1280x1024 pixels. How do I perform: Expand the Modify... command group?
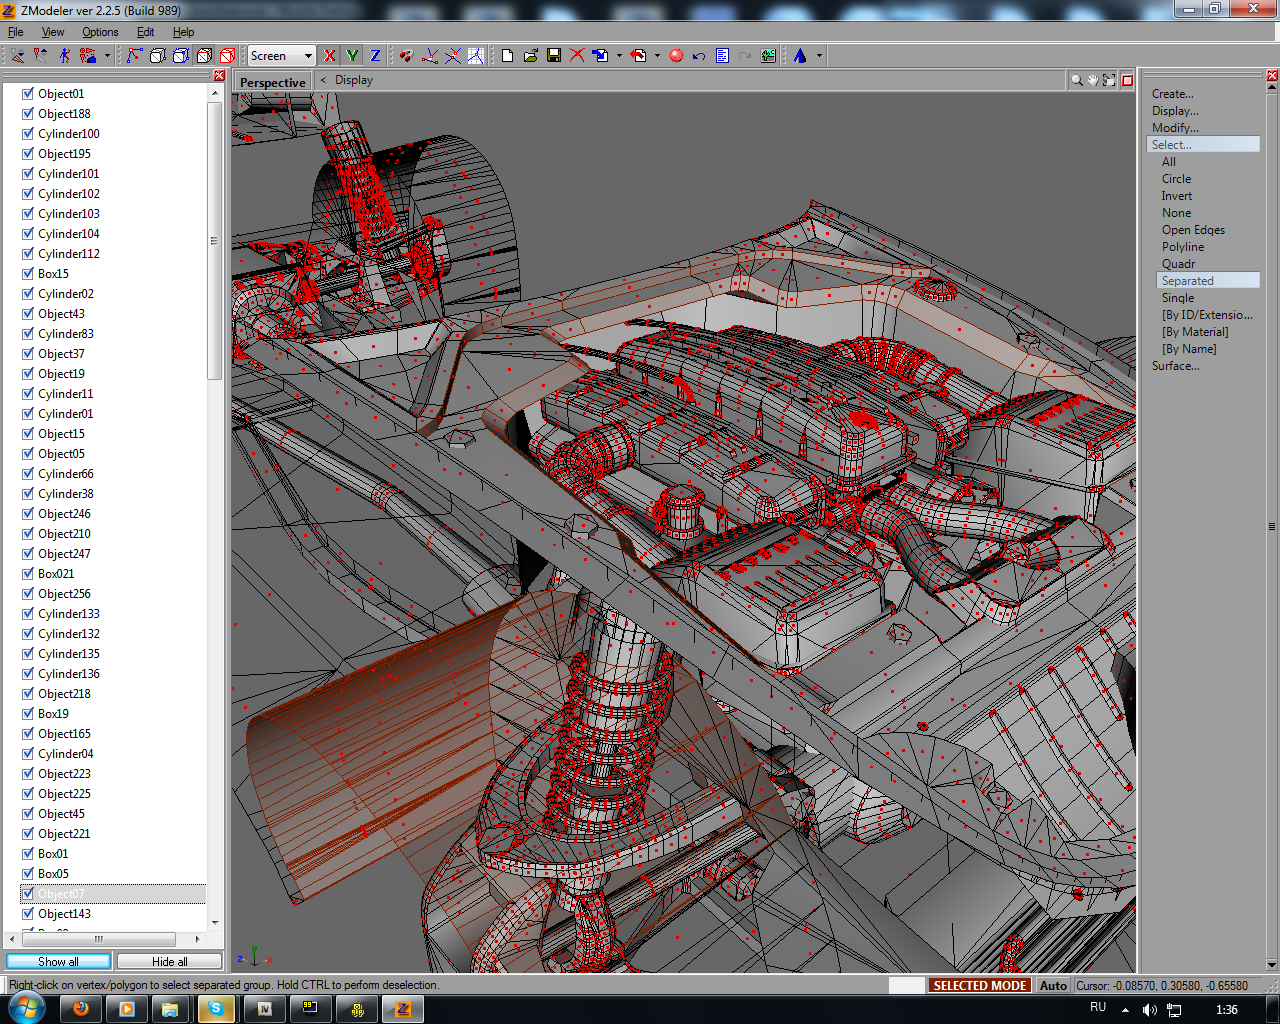coord(1175,128)
